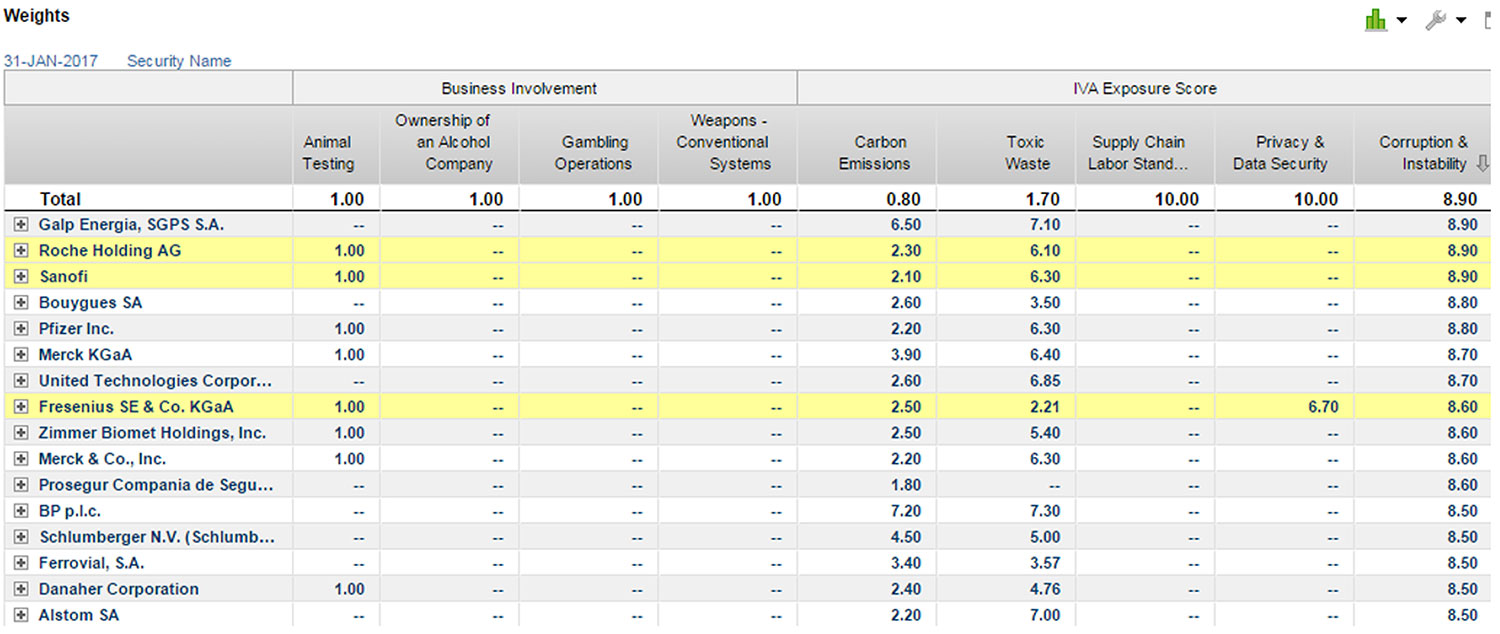Select the BP p.l.c. name

tap(70, 511)
